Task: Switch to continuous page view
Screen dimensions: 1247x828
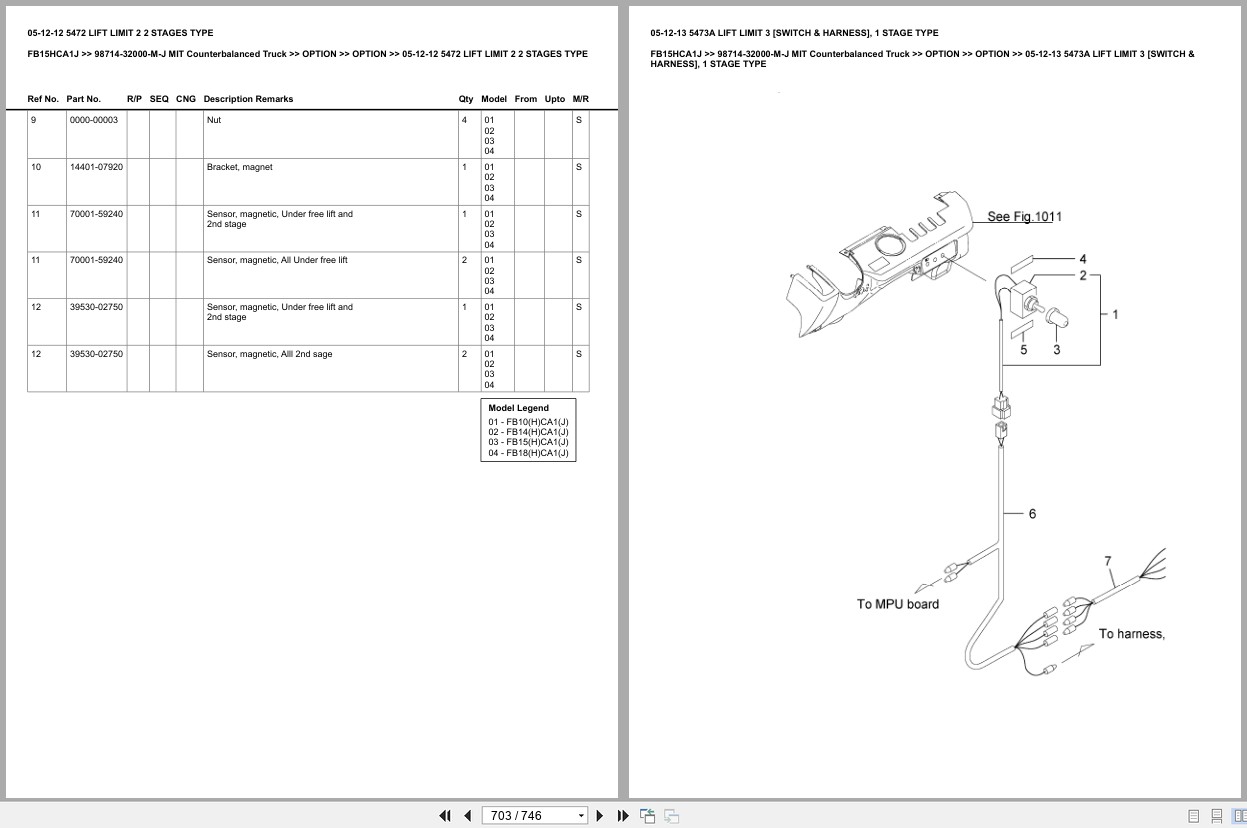Action: pos(1217,816)
